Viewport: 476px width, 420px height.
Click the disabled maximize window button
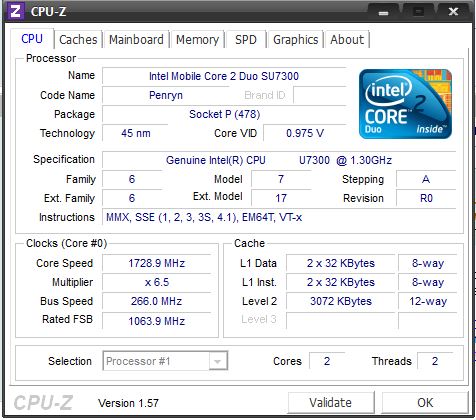point(418,12)
